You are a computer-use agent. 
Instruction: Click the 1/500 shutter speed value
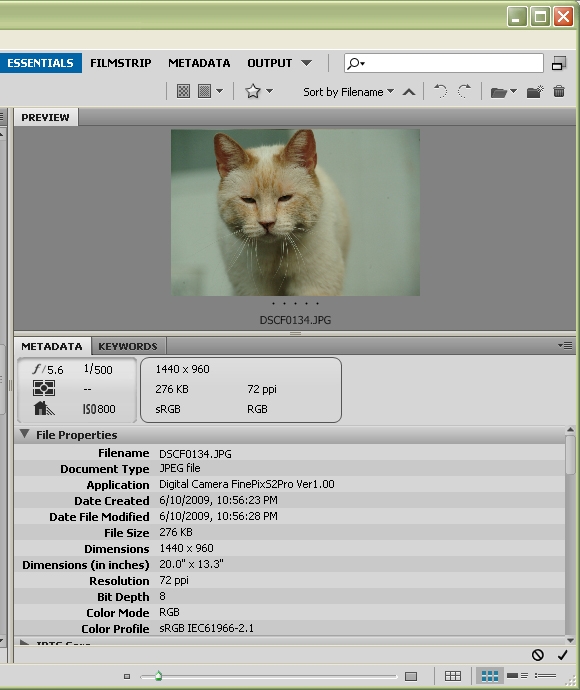[x=98, y=369]
